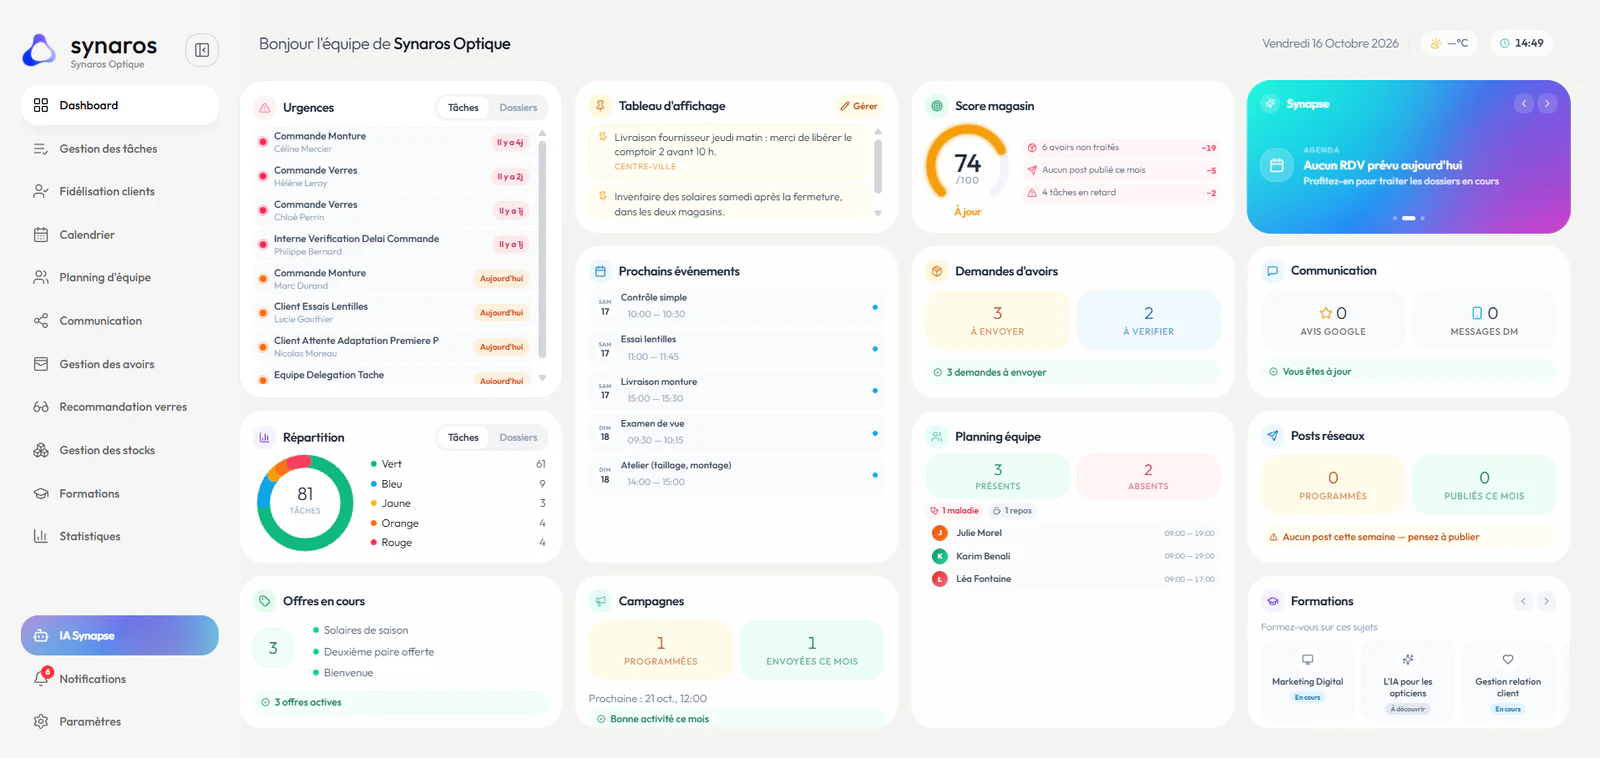Click the Urgences list scroll-down arrow
This screenshot has width=1600, height=758.
(542, 378)
